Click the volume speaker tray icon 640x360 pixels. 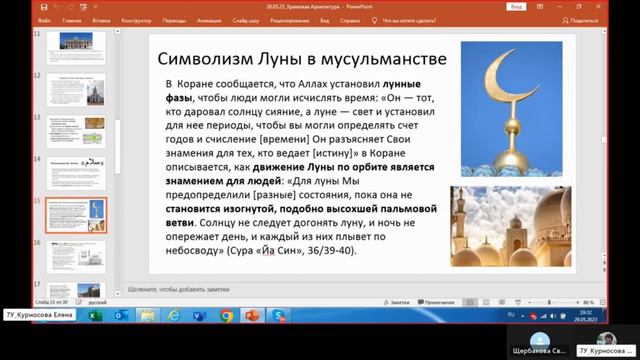(553, 316)
